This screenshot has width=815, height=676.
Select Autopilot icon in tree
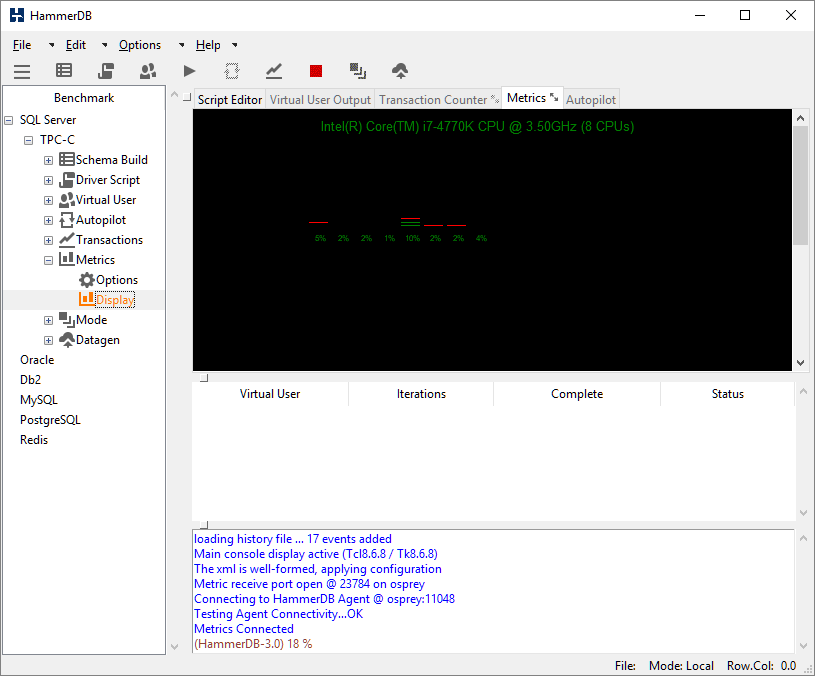pos(67,220)
